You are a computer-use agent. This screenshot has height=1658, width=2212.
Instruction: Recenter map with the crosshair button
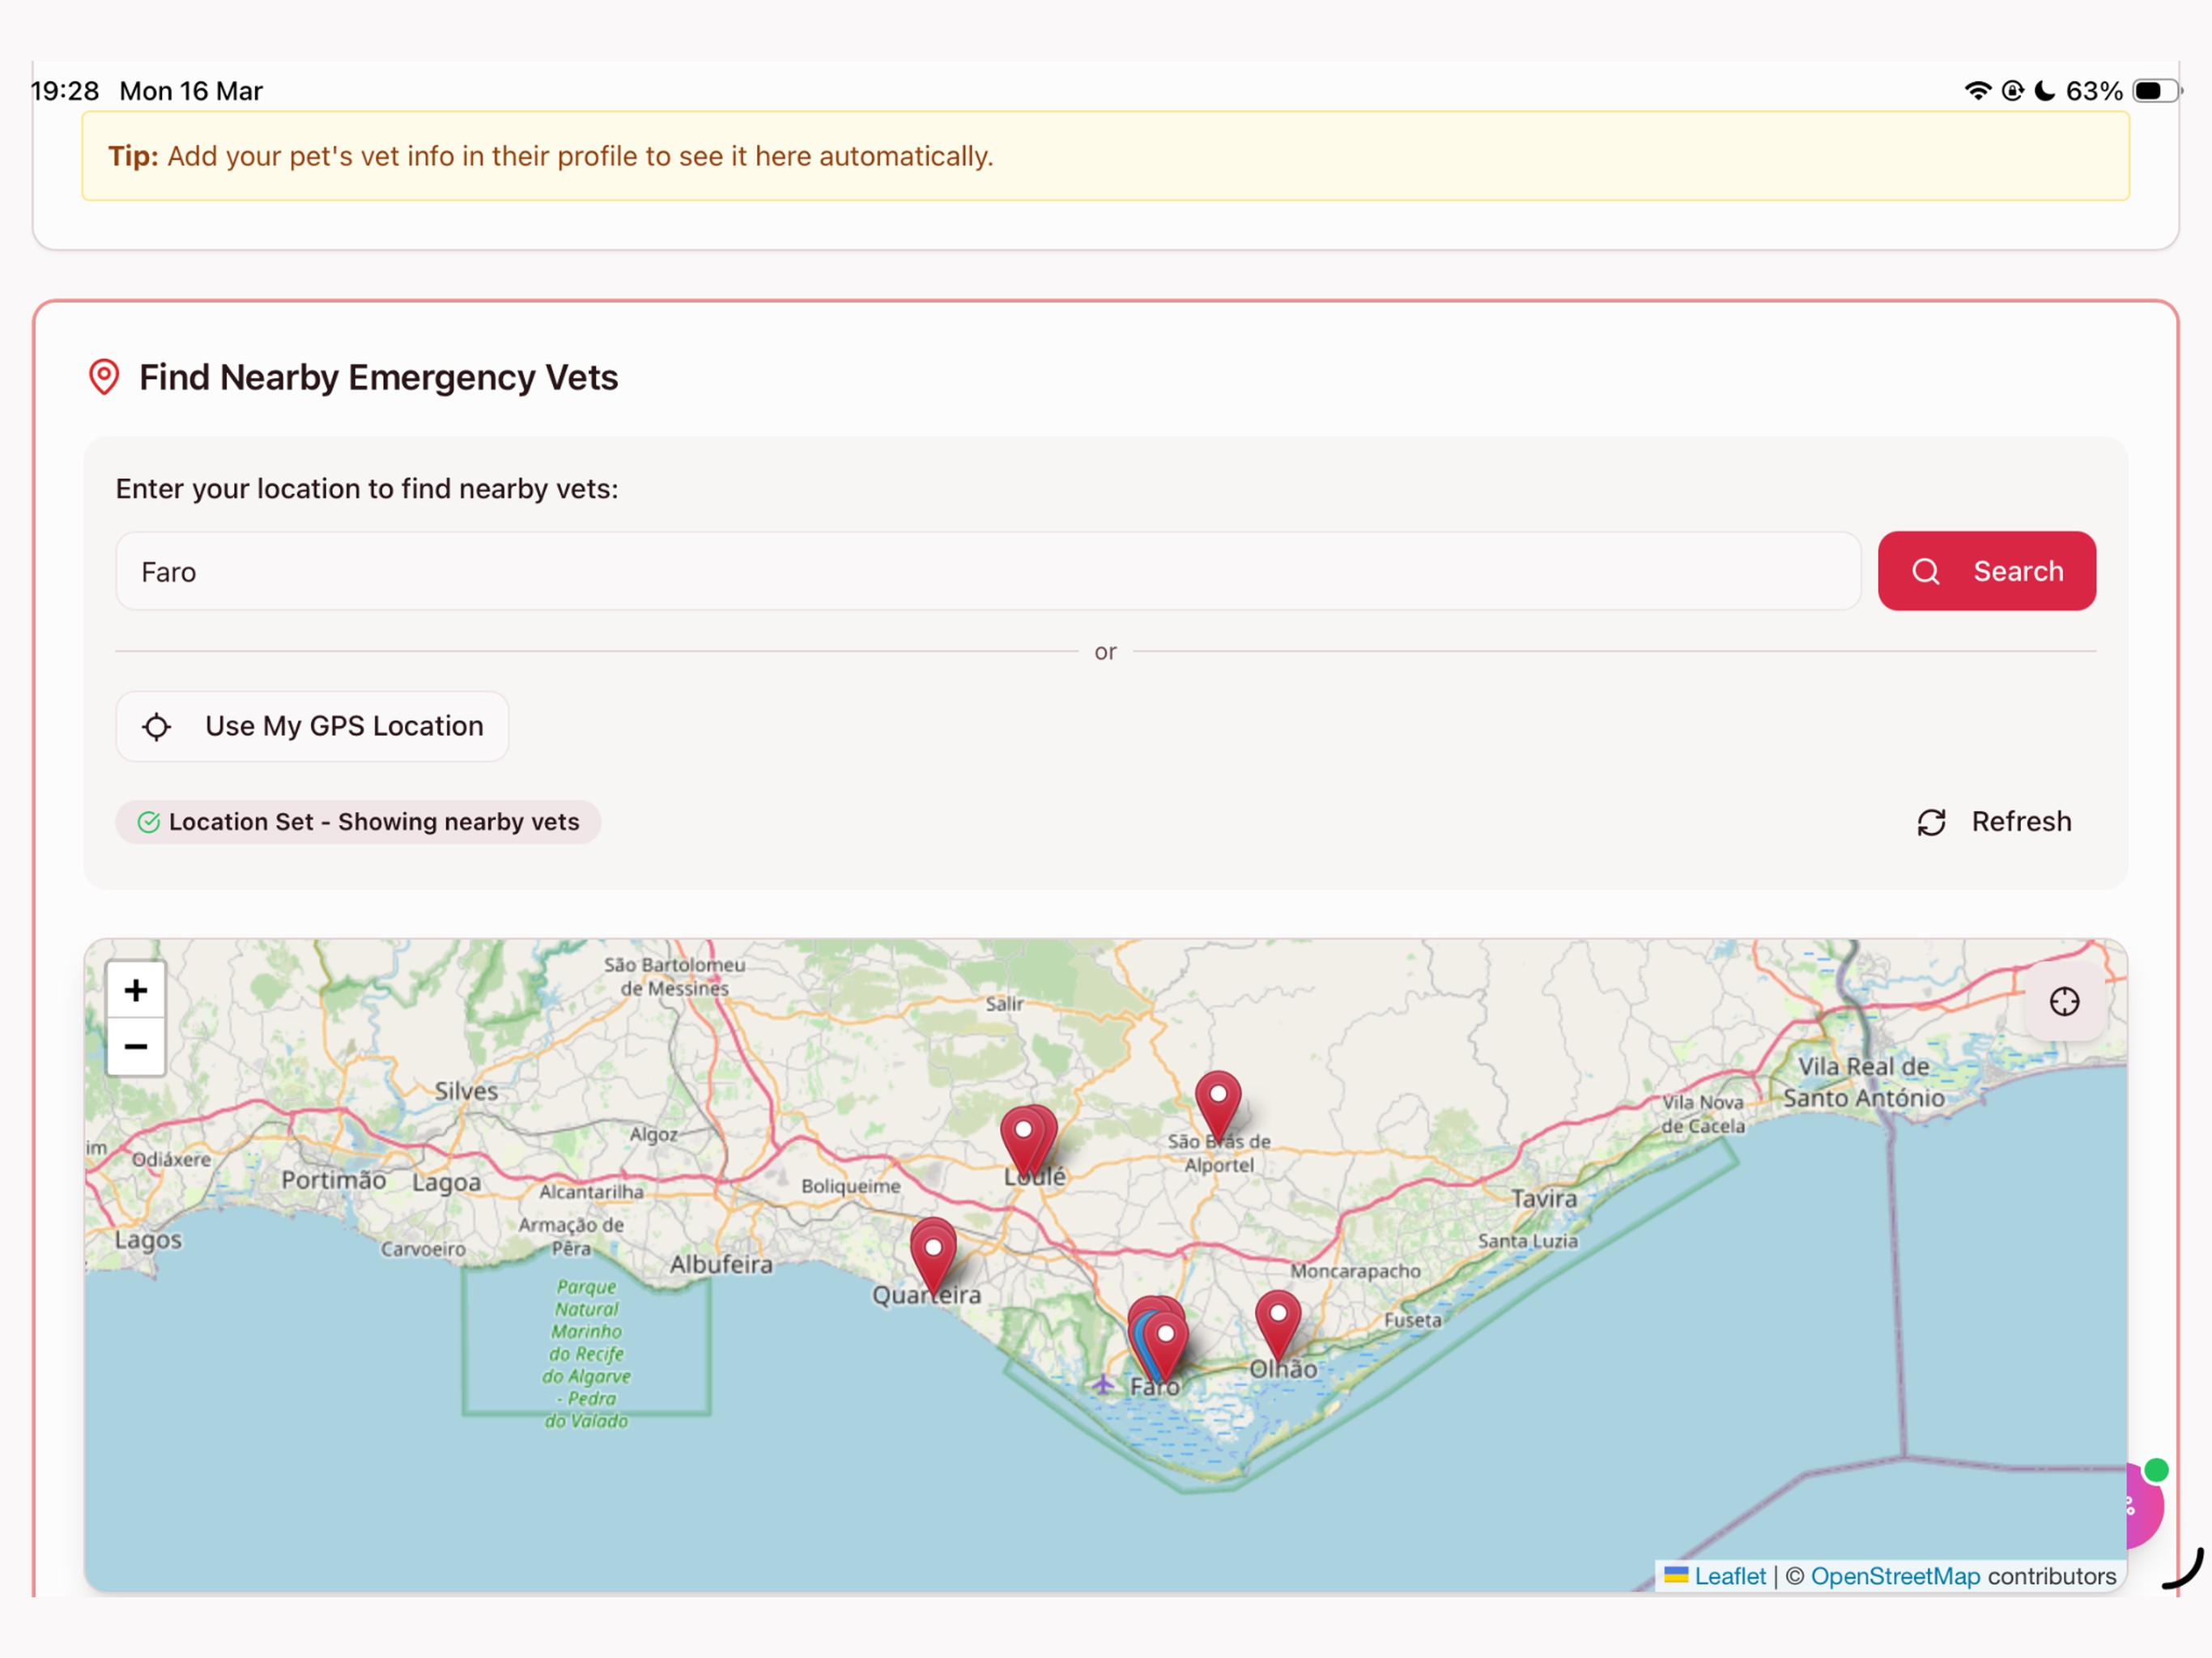2064,1001
